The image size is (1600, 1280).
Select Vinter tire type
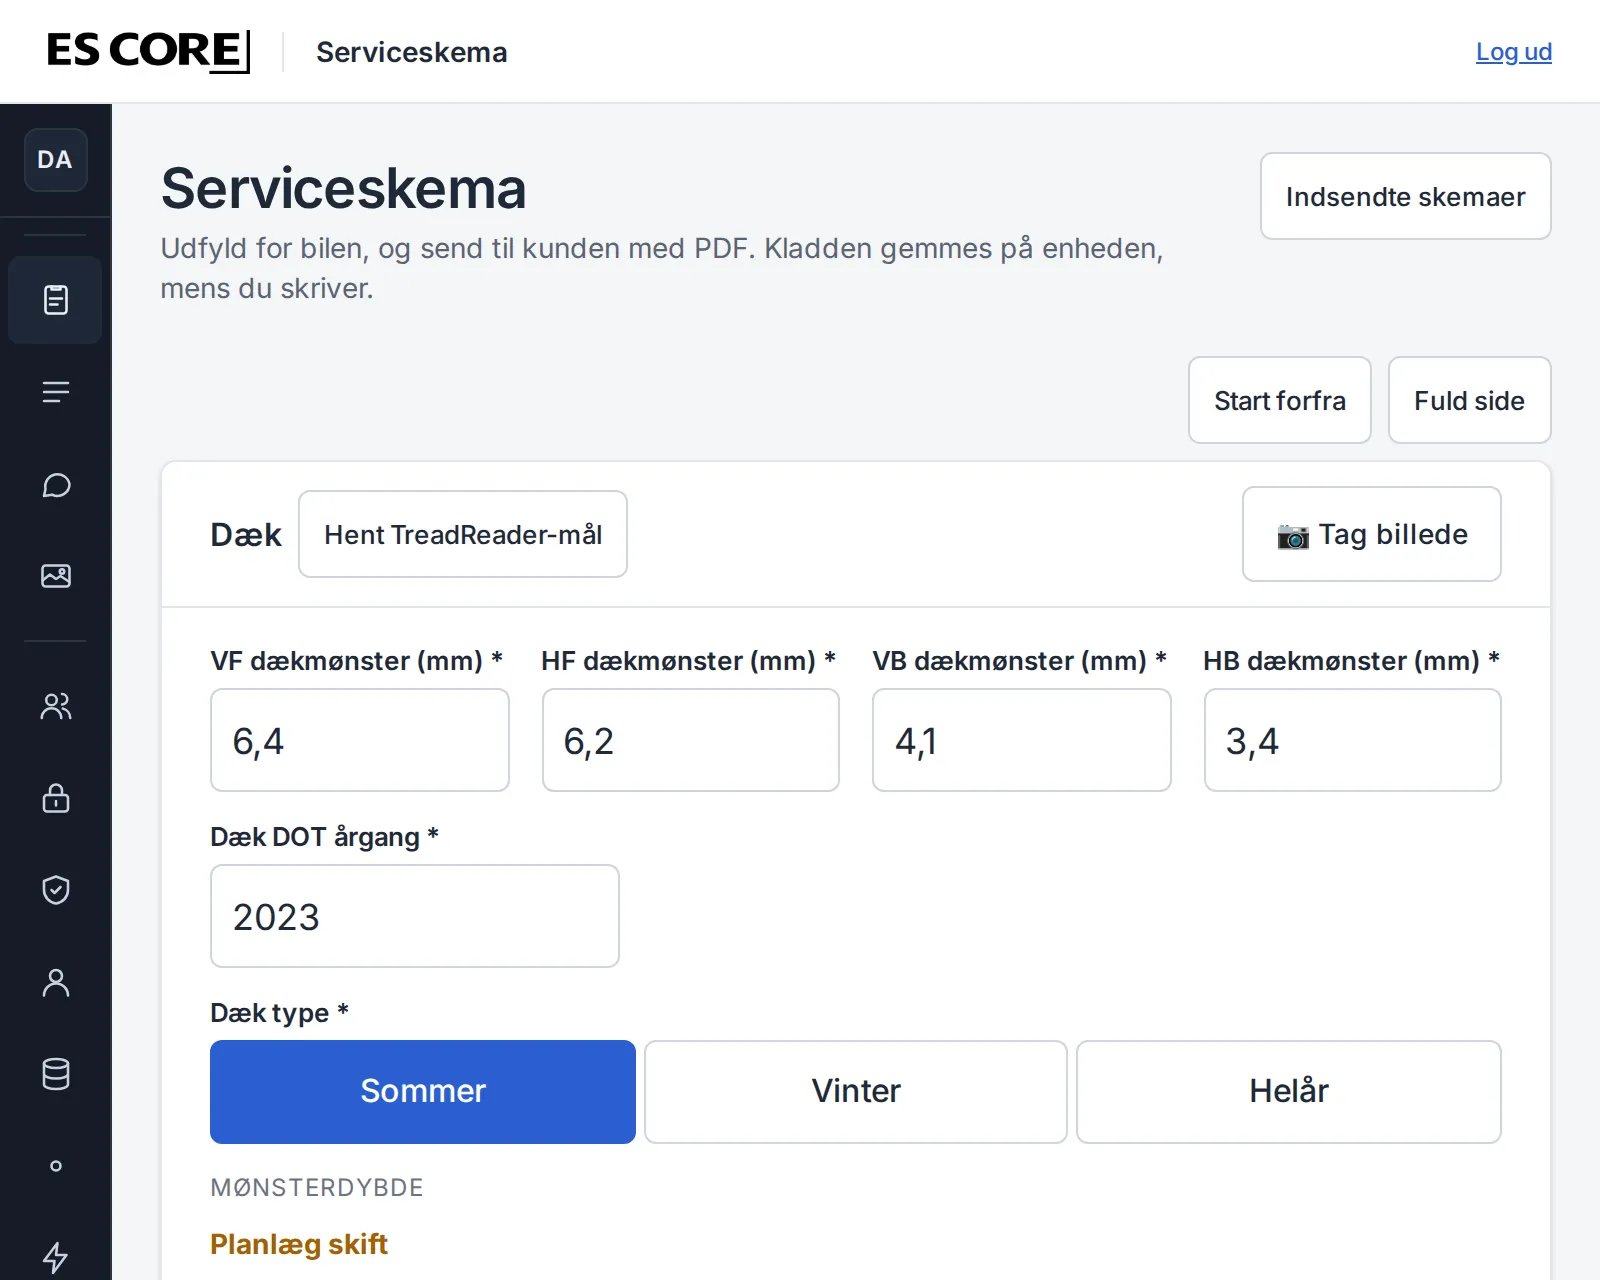[856, 1092]
